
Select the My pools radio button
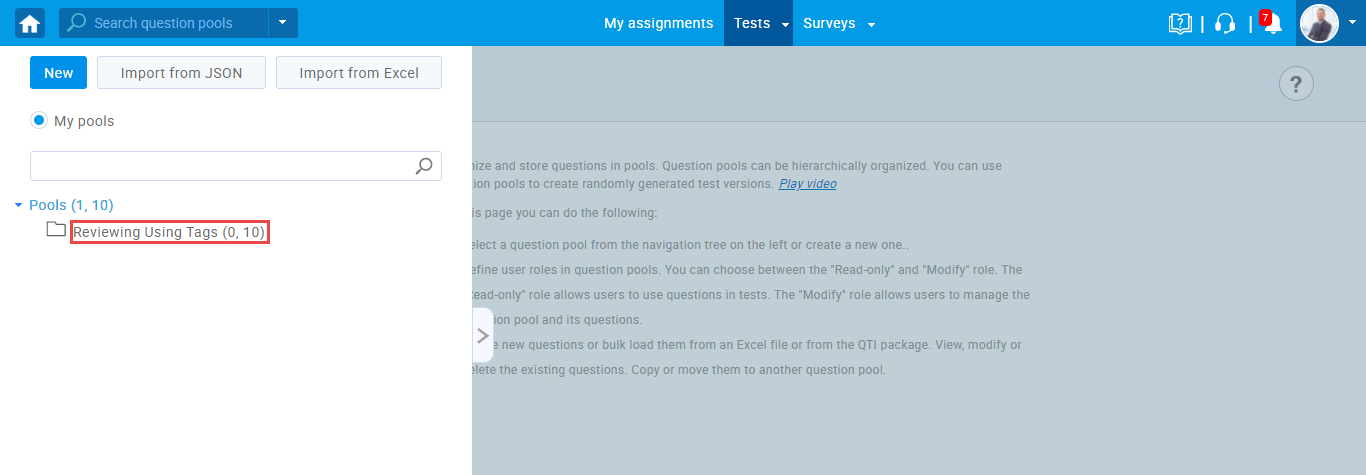(x=39, y=121)
